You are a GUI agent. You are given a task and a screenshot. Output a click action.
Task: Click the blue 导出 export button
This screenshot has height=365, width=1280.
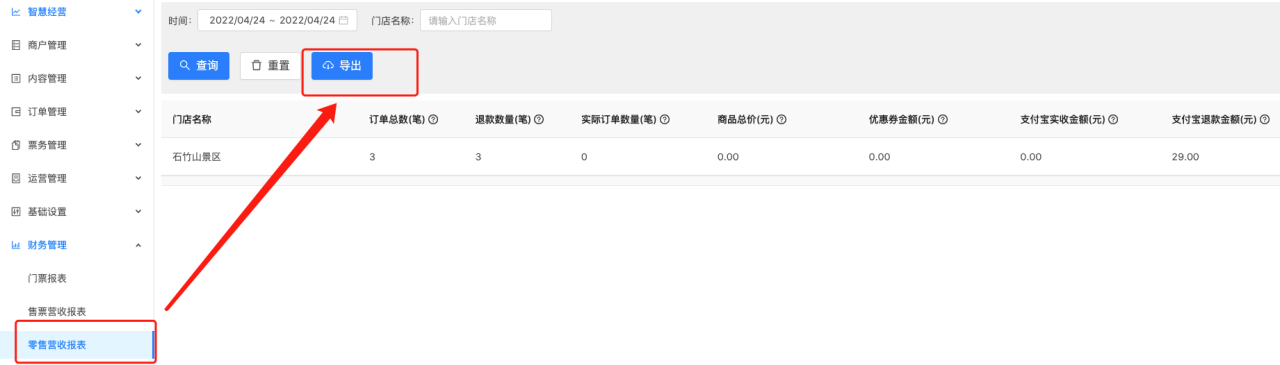pyautogui.click(x=342, y=66)
